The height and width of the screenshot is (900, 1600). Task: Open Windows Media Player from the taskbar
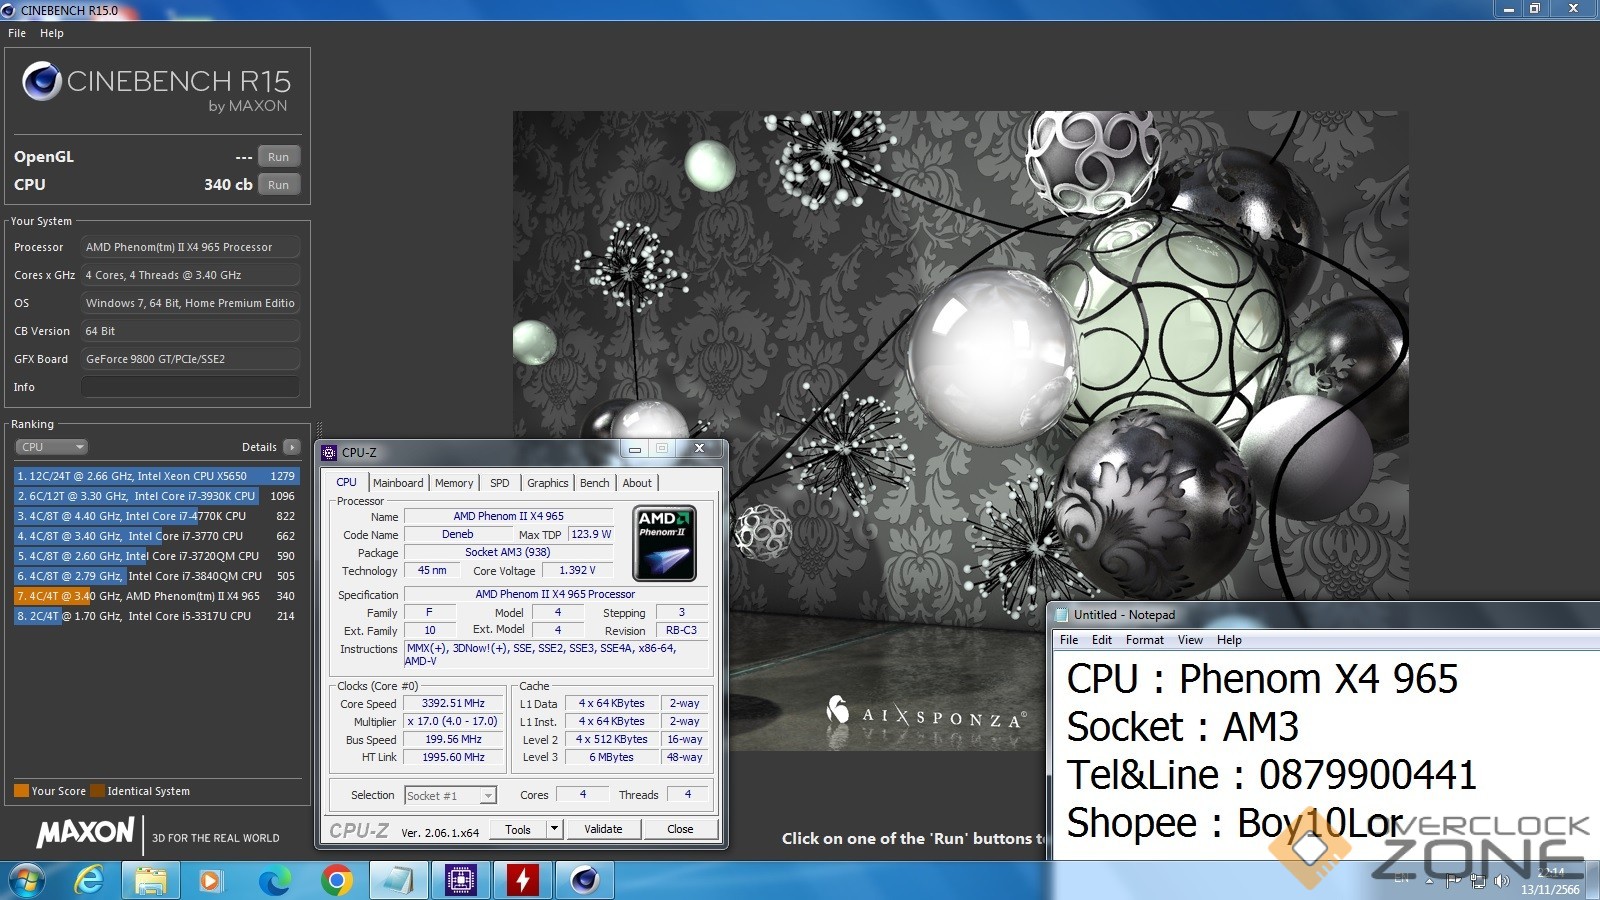tap(211, 880)
